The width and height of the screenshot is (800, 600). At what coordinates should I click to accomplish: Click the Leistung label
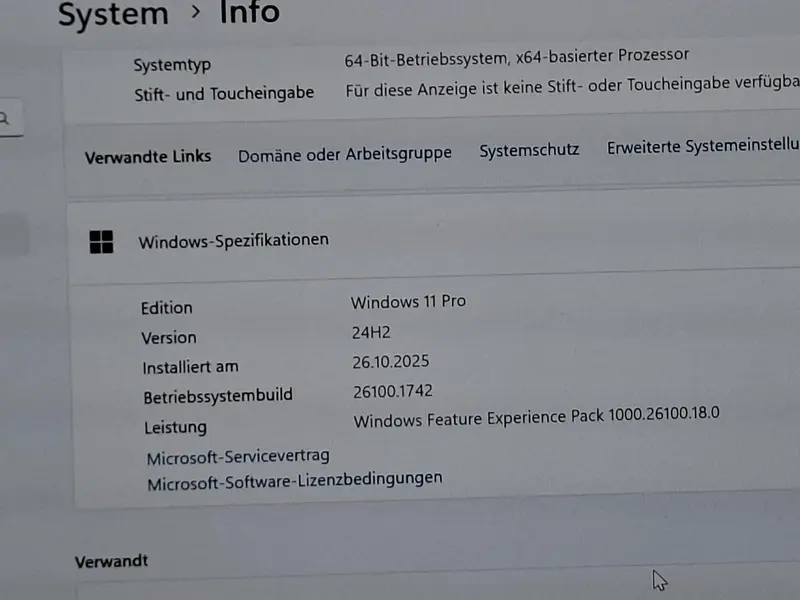(176, 427)
